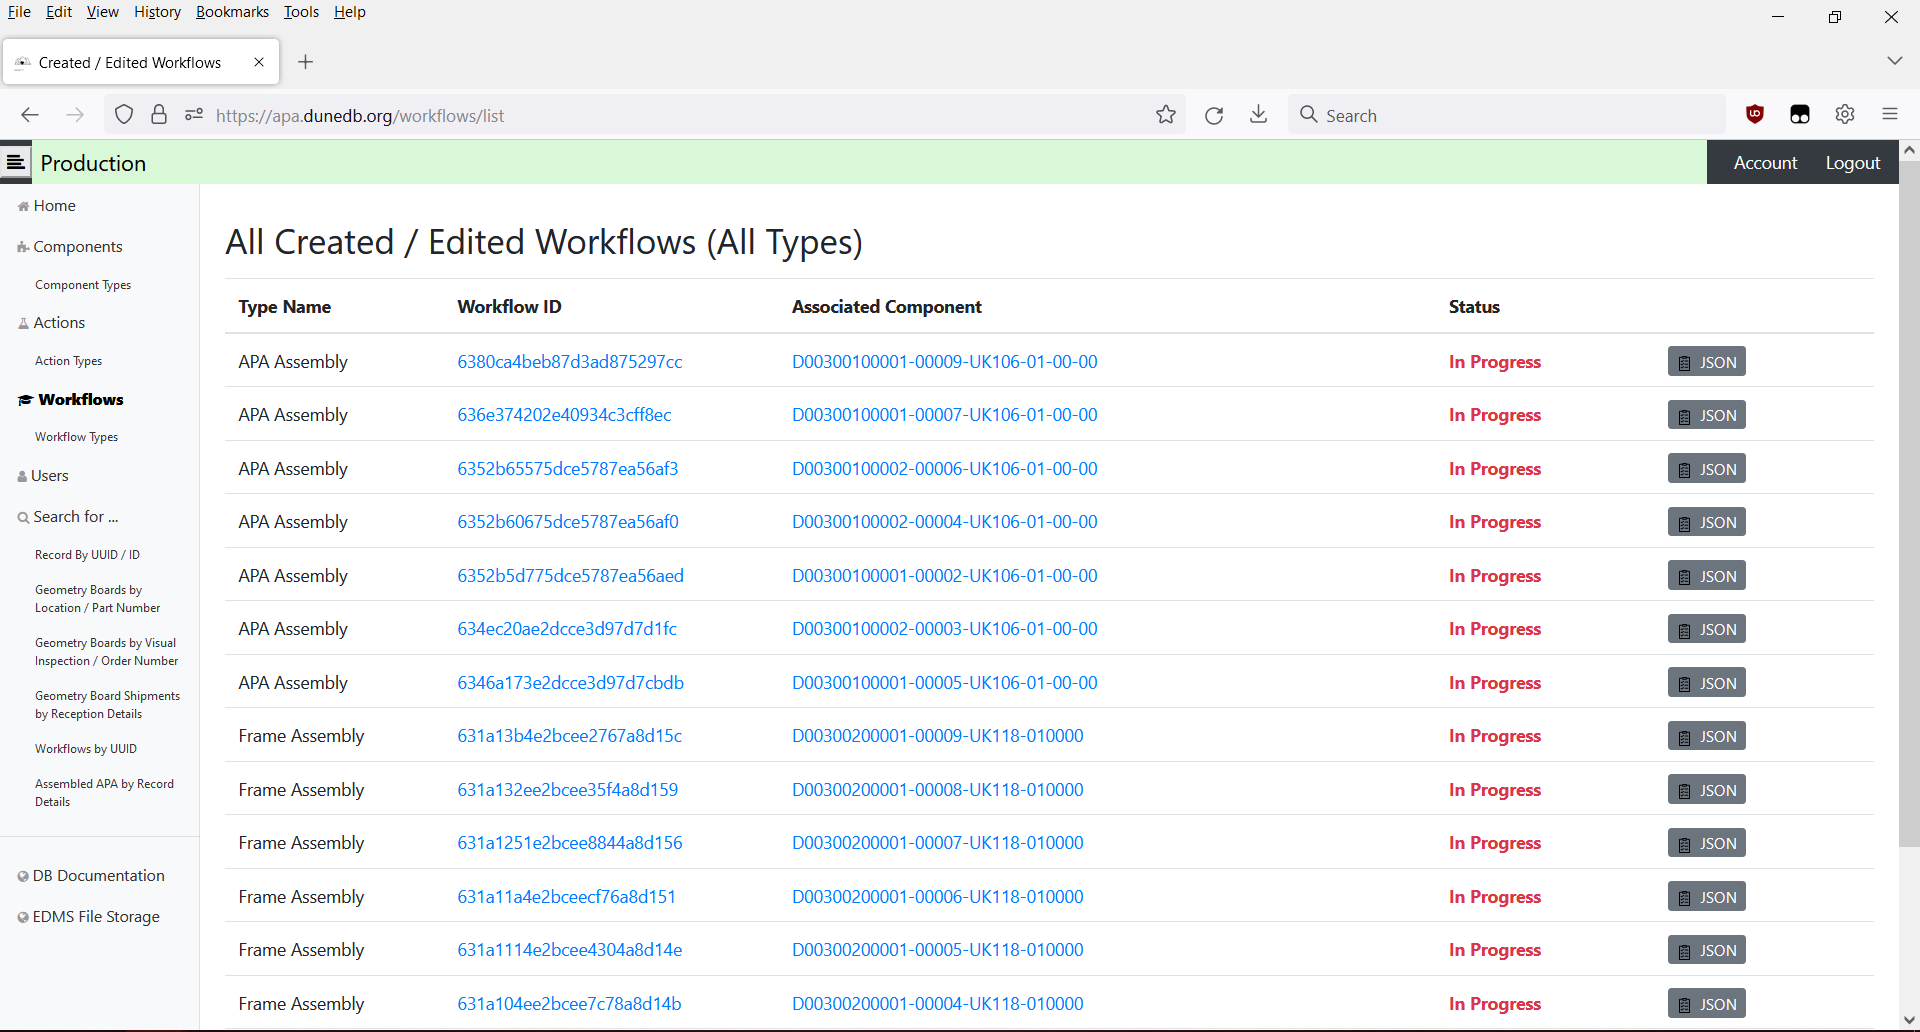Open Geometry Boards by Visual Inspection link
Screen dimensions: 1920x1032
click(106, 652)
